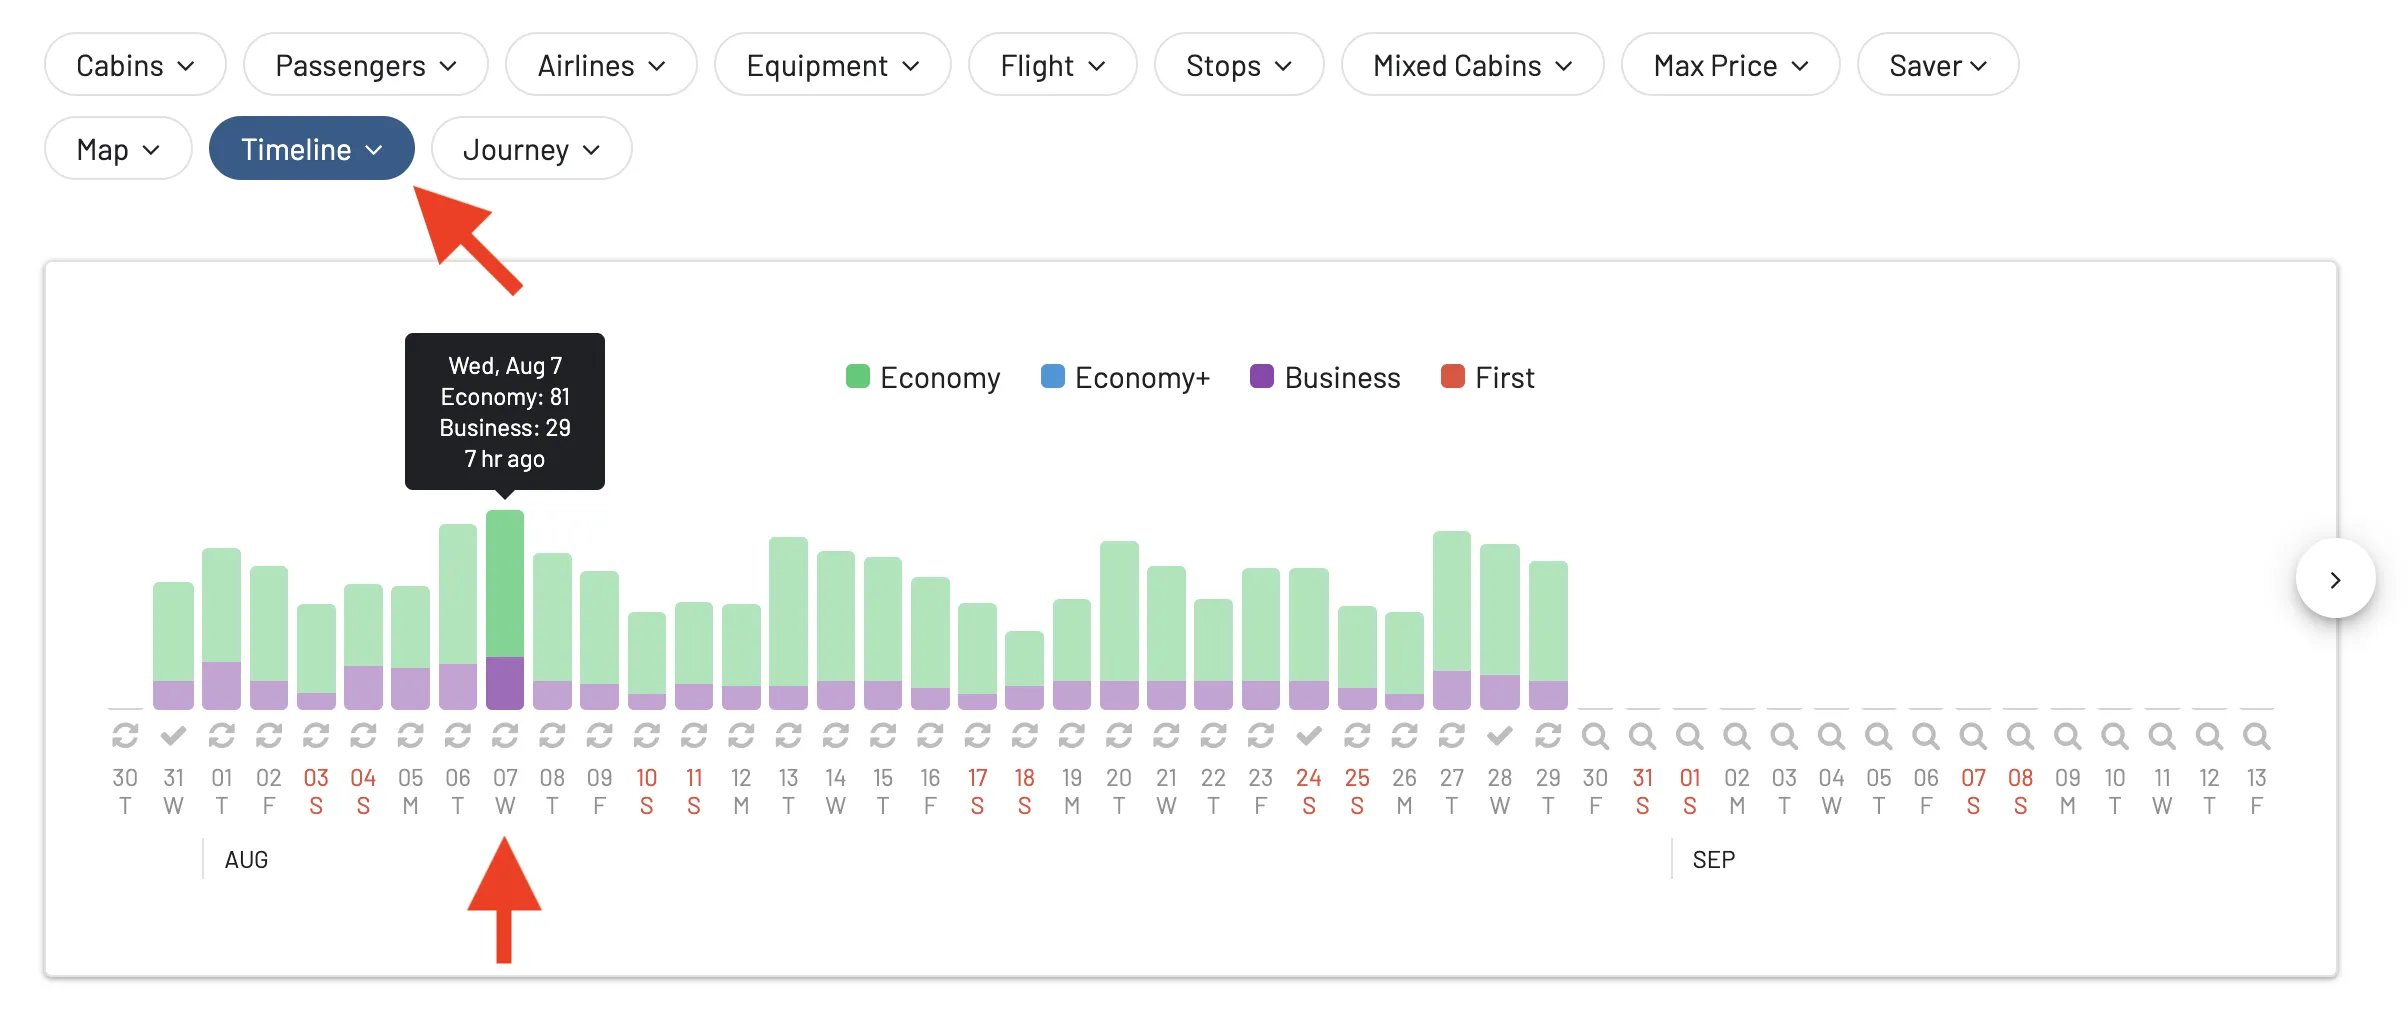Expand the Flight filter dropdown
Viewport: 2408px width, 1036px height.
1052,65
